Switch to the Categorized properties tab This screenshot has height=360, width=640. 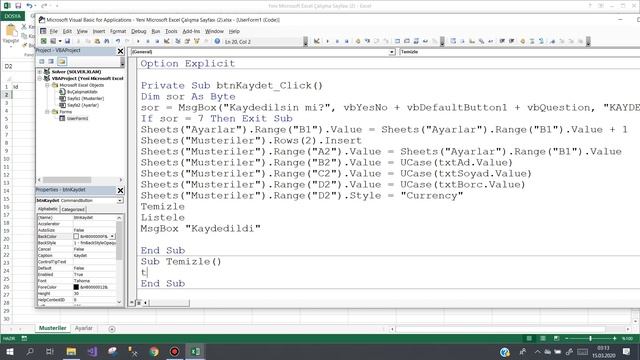tap(73, 209)
